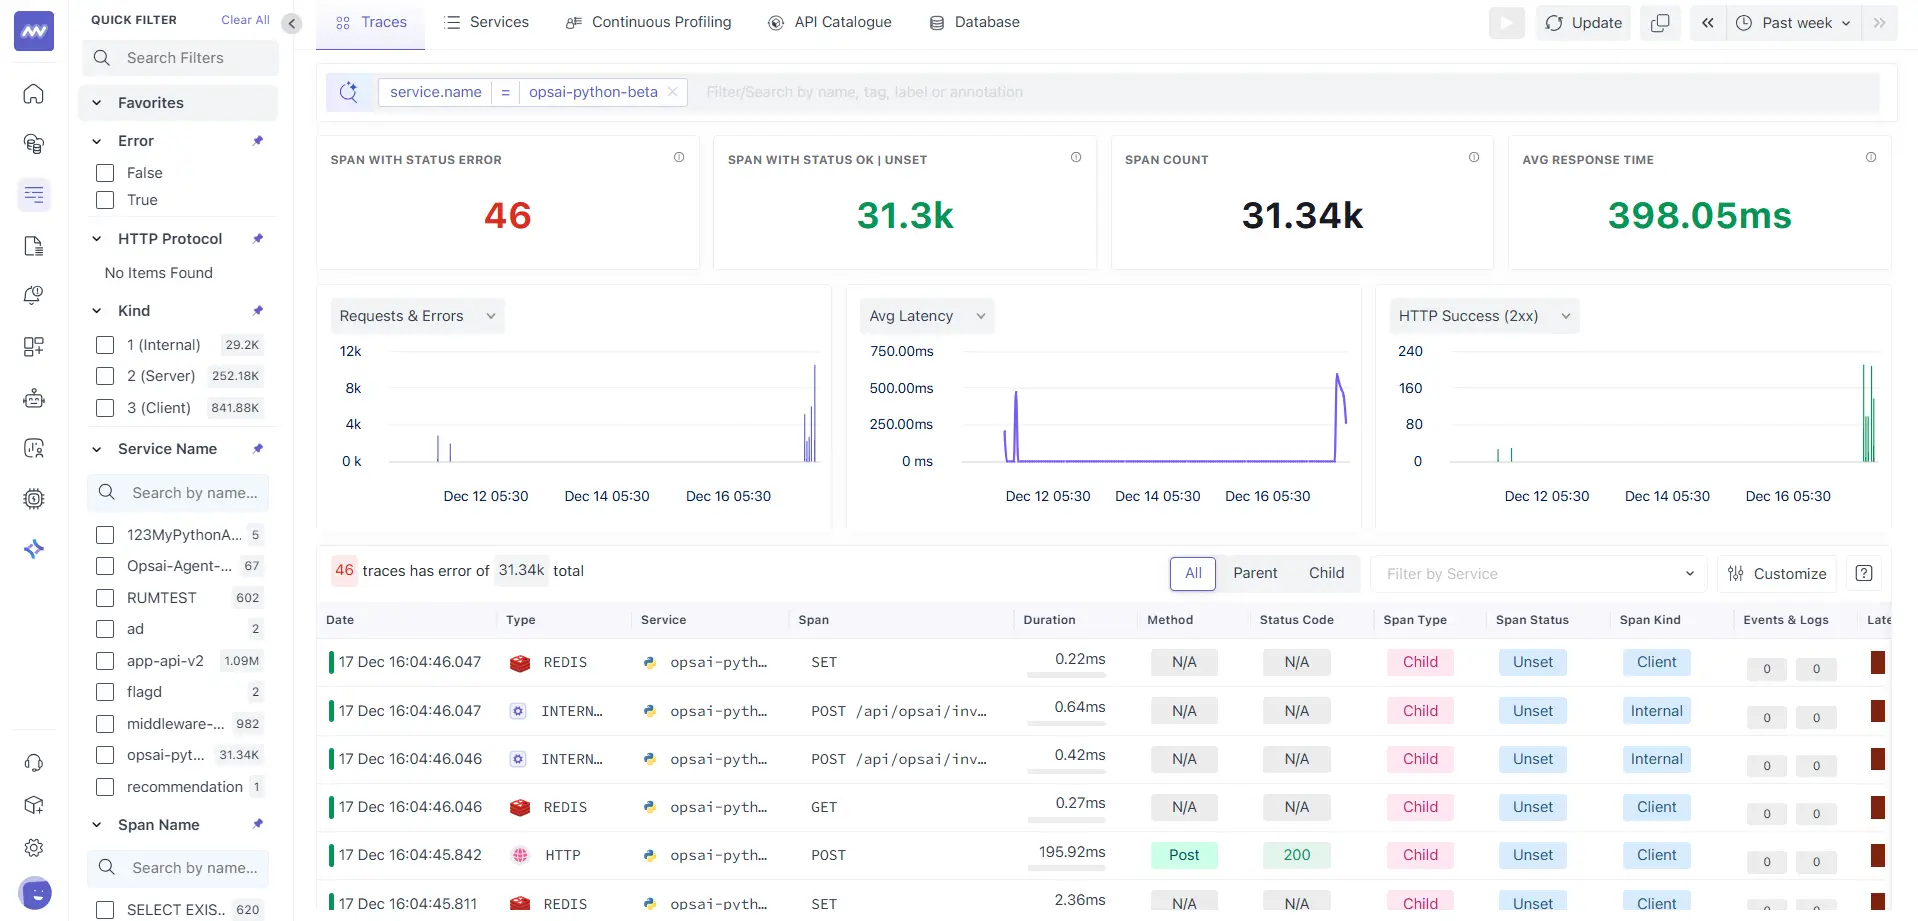Click info icon on Span Count card
This screenshot has width=1918, height=921.
point(1474,158)
